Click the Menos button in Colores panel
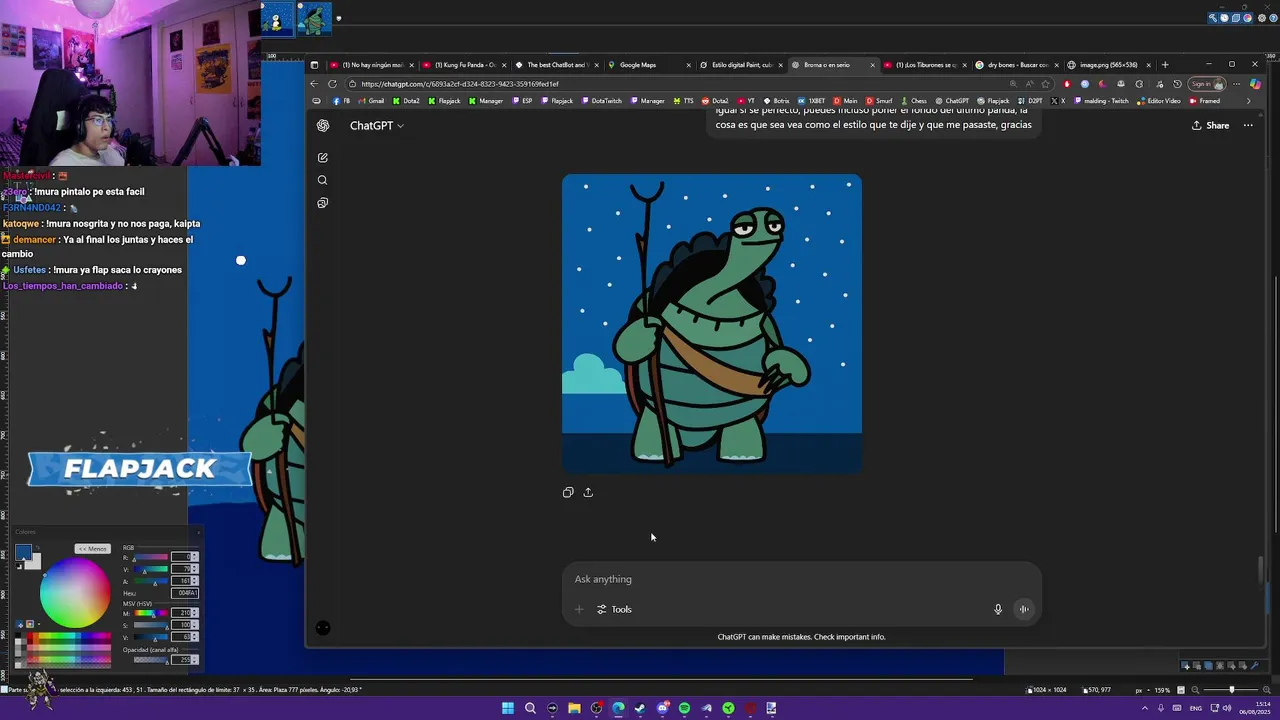Viewport: 1280px width, 720px height. [x=93, y=549]
